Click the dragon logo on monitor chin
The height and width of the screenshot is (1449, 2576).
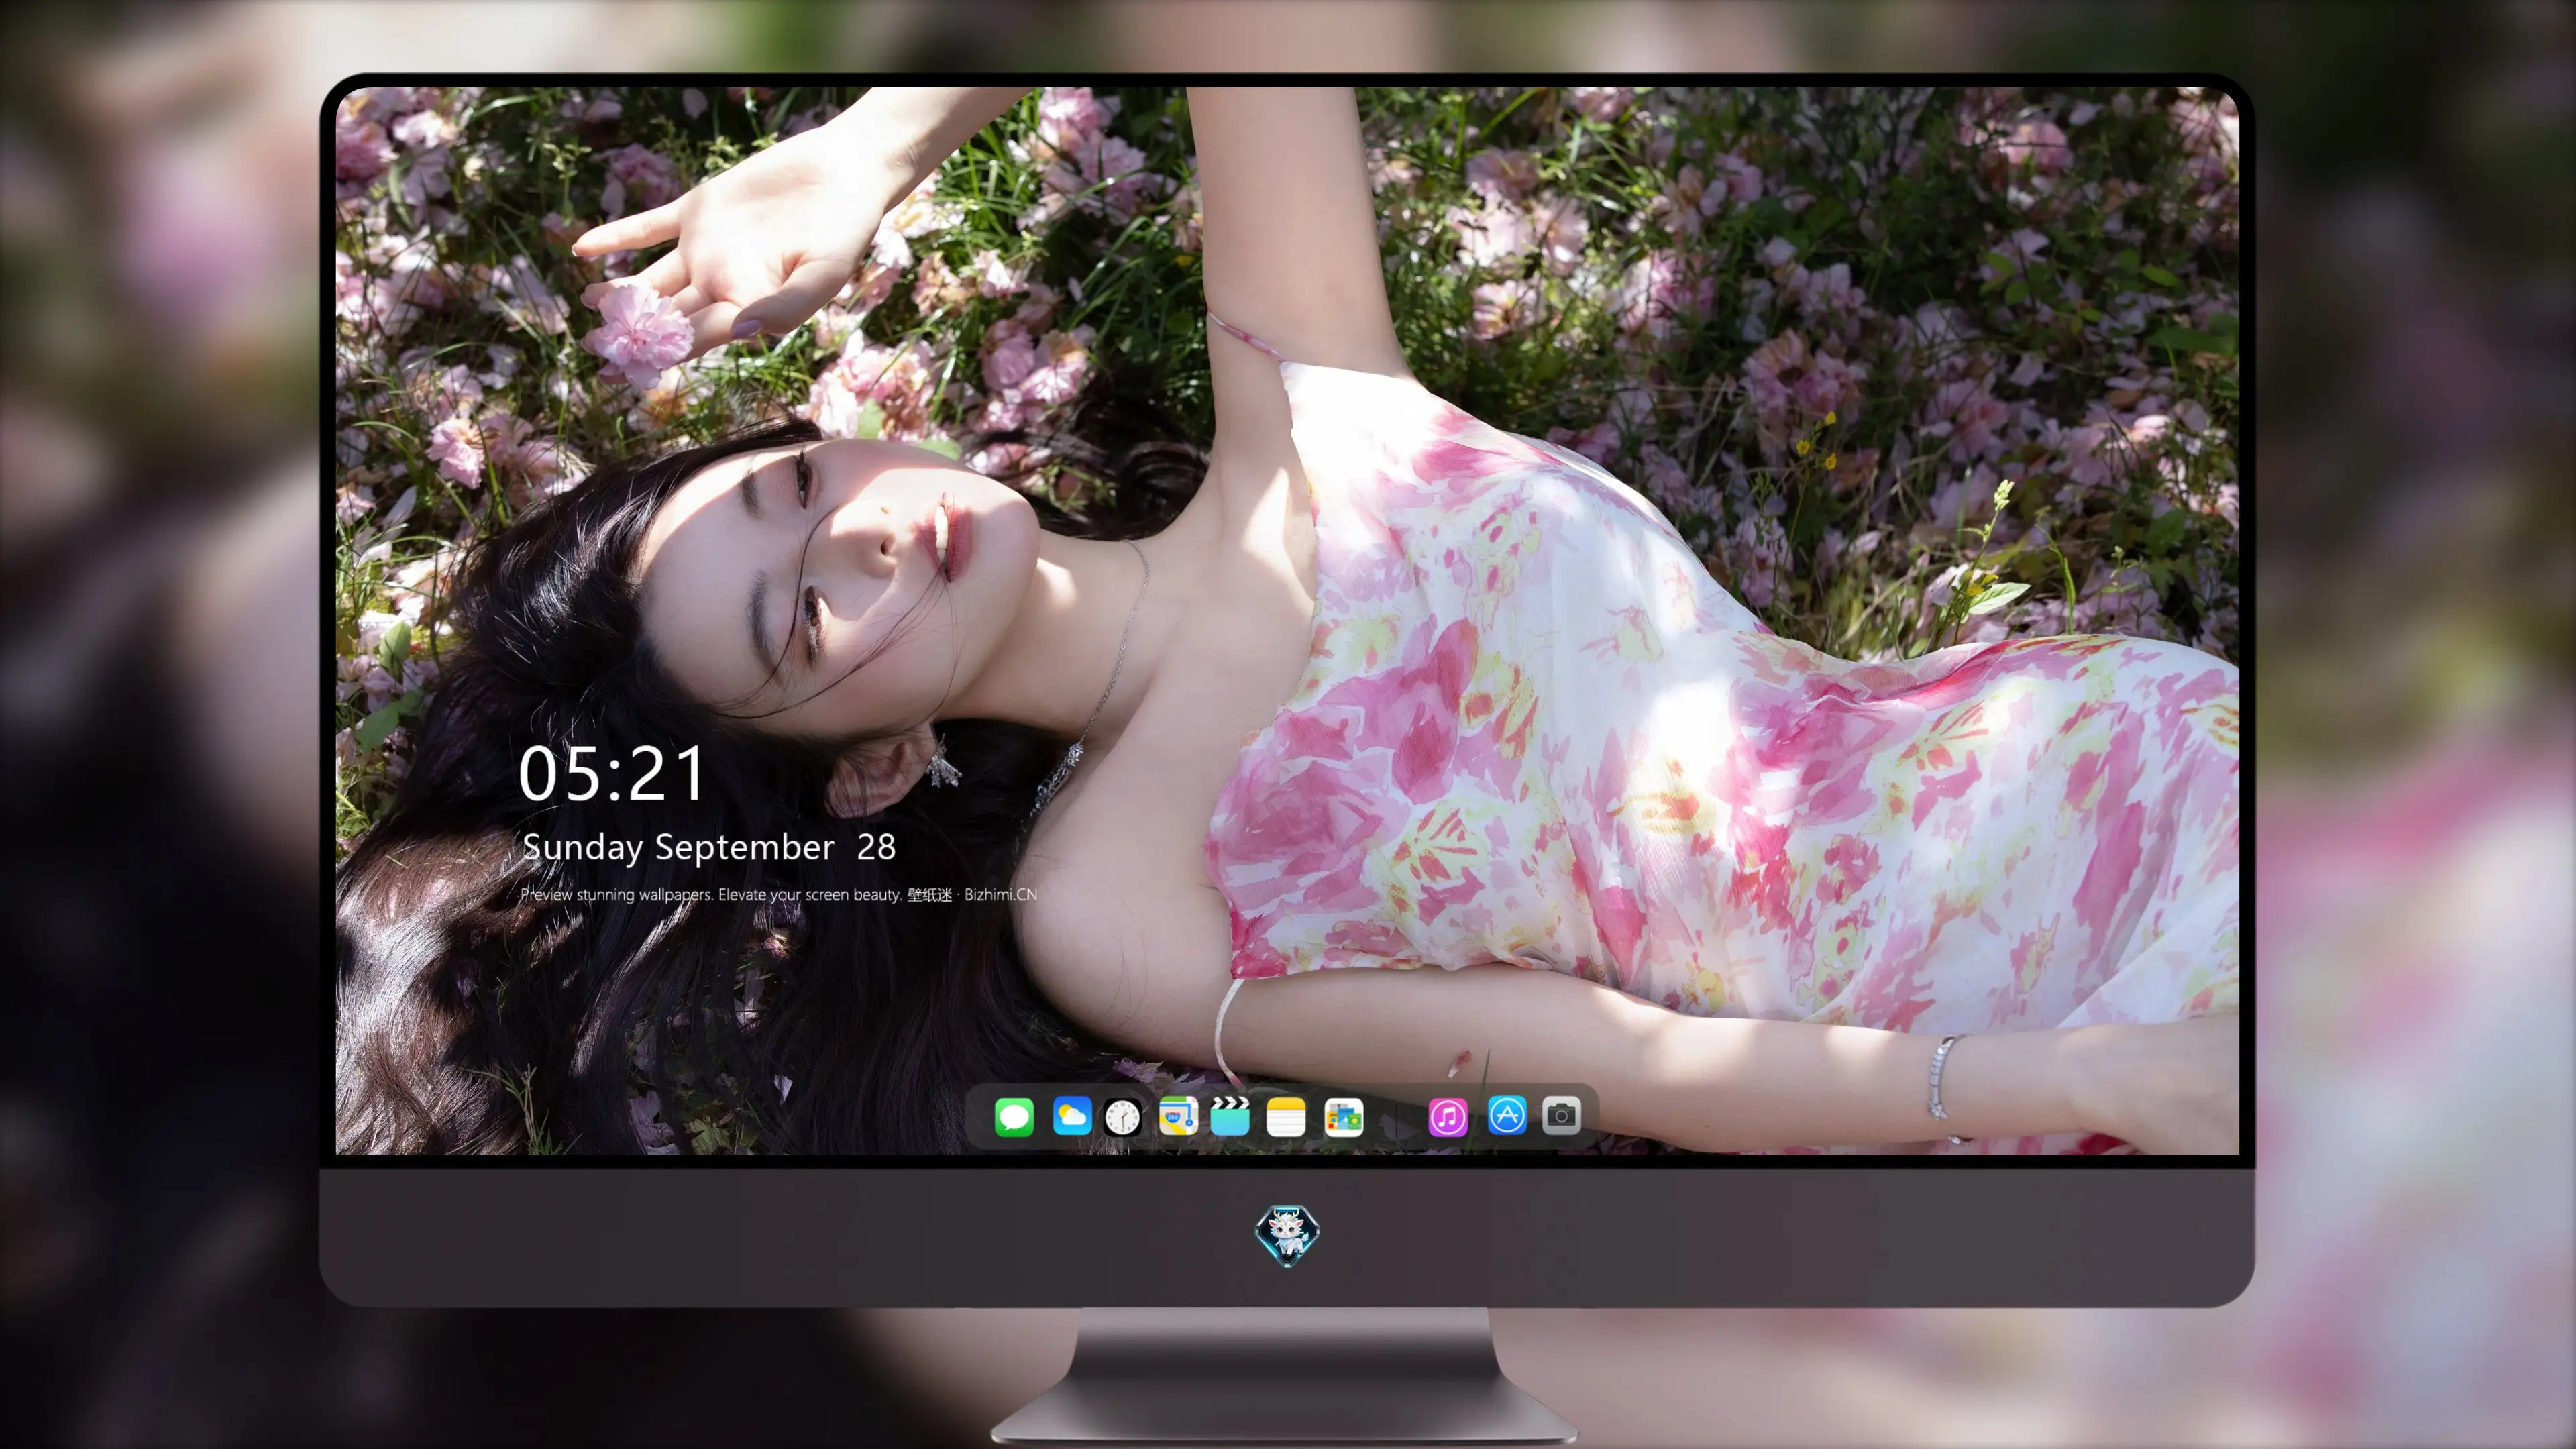coord(1287,1235)
